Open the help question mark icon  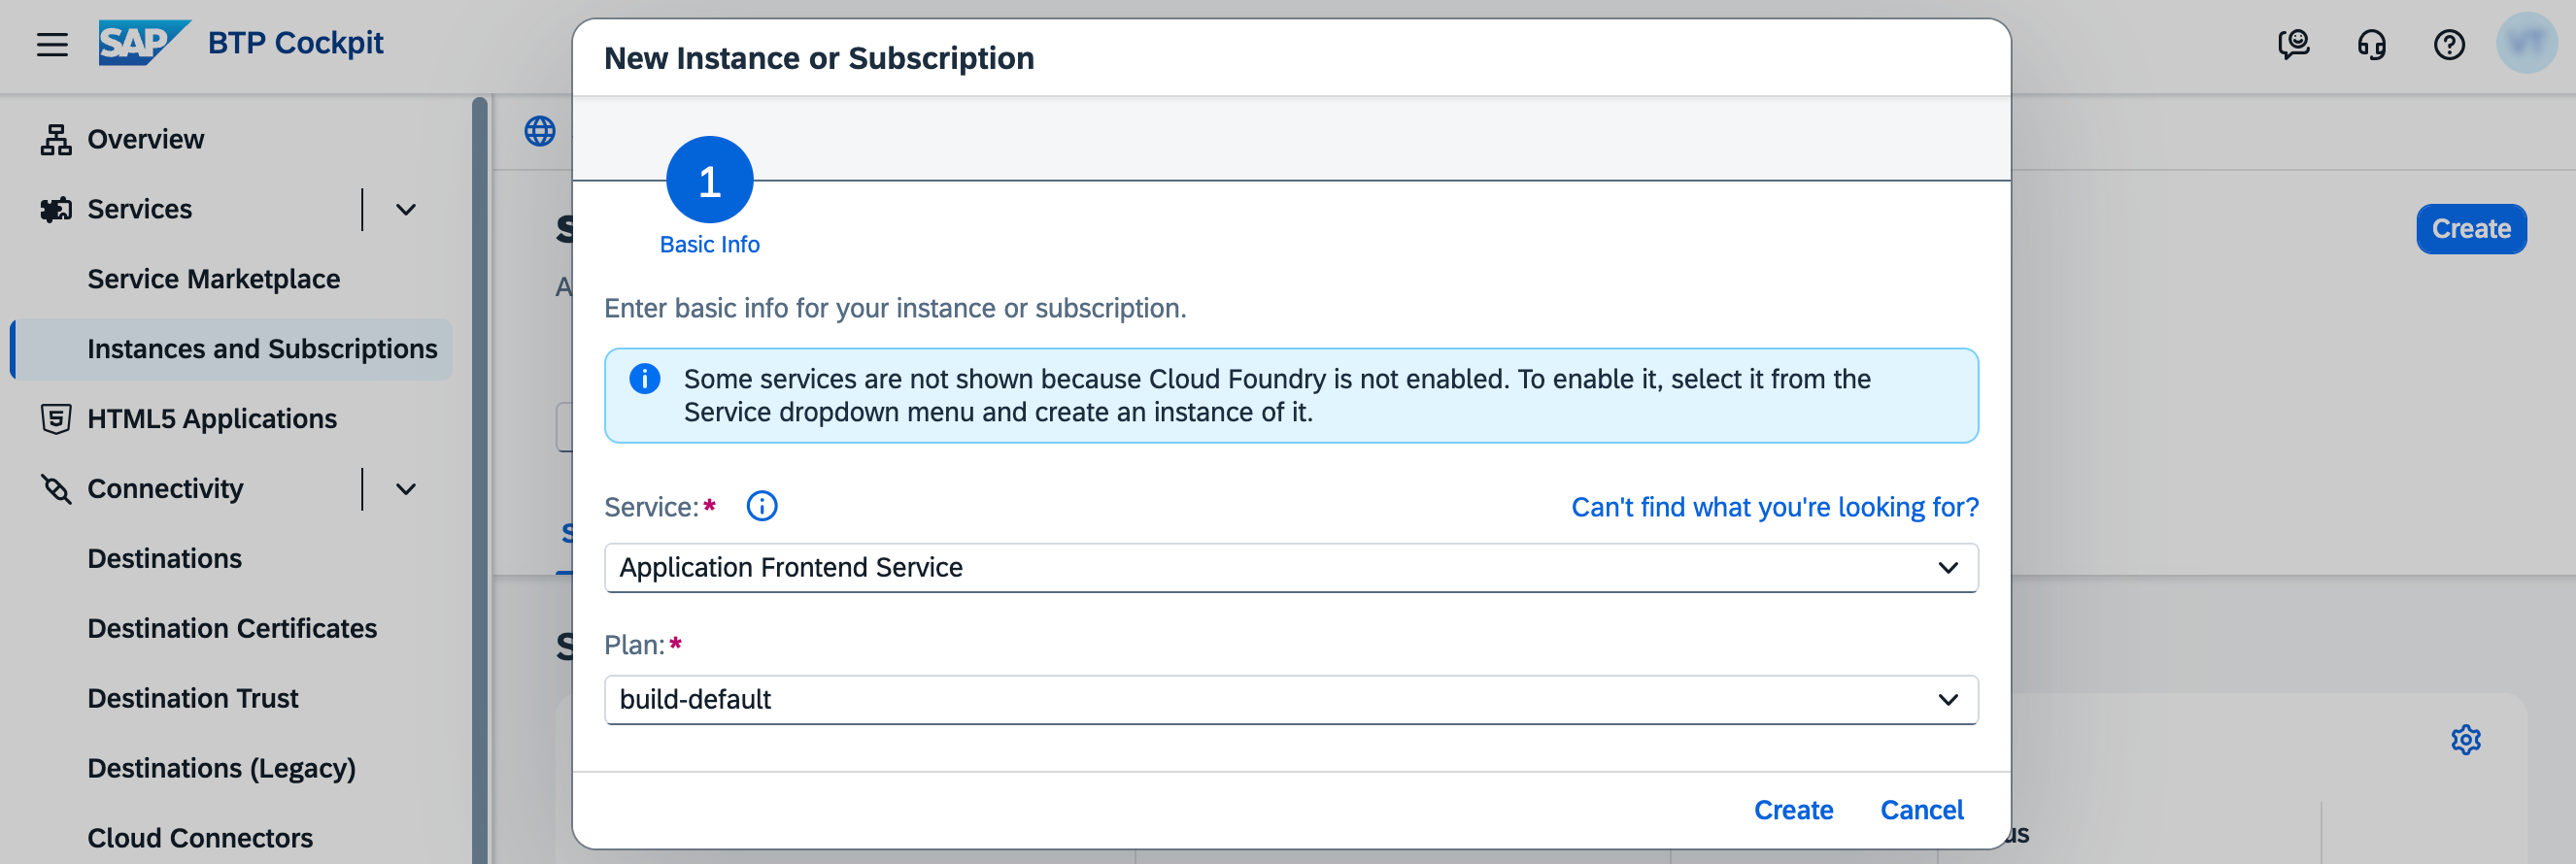click(x=2449, y=44)
